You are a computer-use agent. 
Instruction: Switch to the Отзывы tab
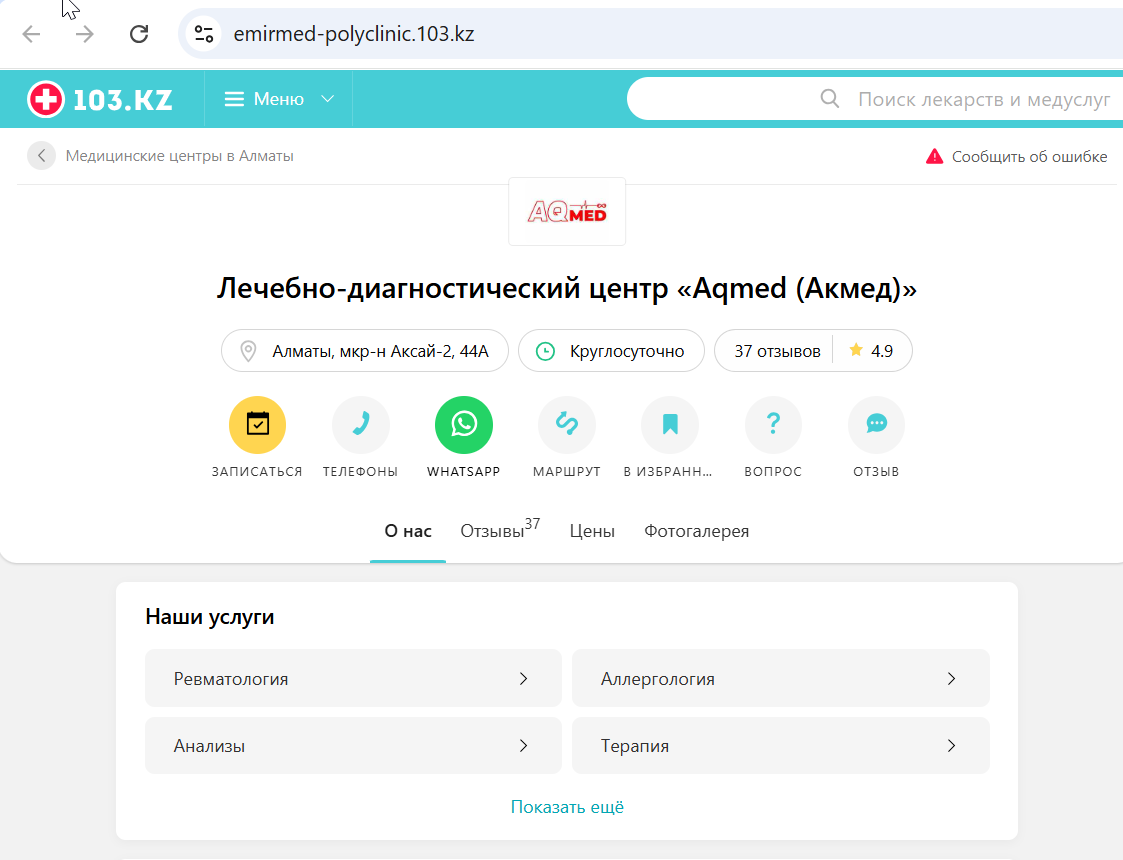pyautogui.click(x=500, y=530)
